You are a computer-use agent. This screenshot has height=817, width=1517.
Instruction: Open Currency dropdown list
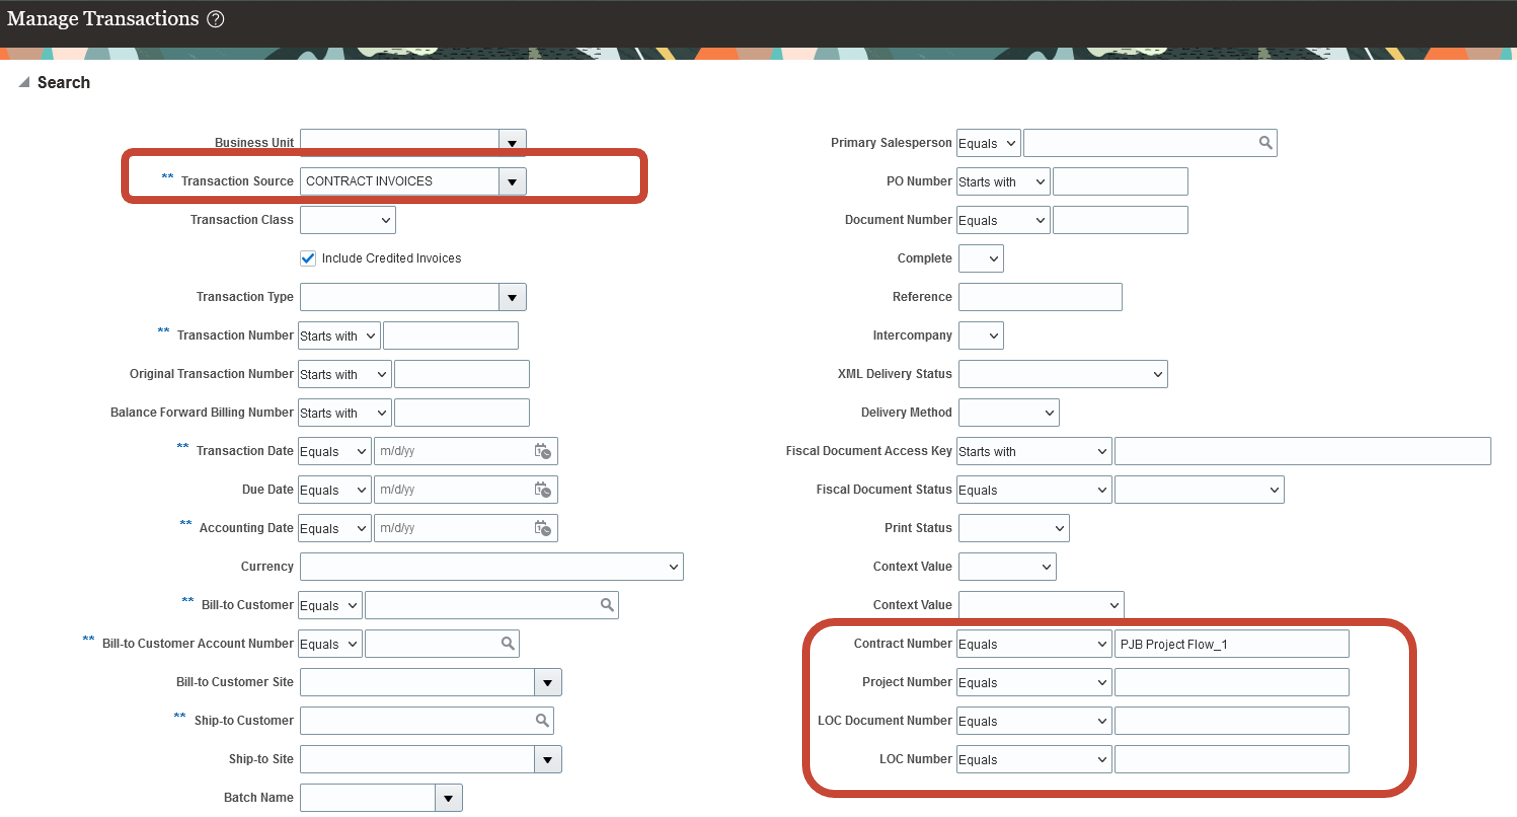point(492,567)
